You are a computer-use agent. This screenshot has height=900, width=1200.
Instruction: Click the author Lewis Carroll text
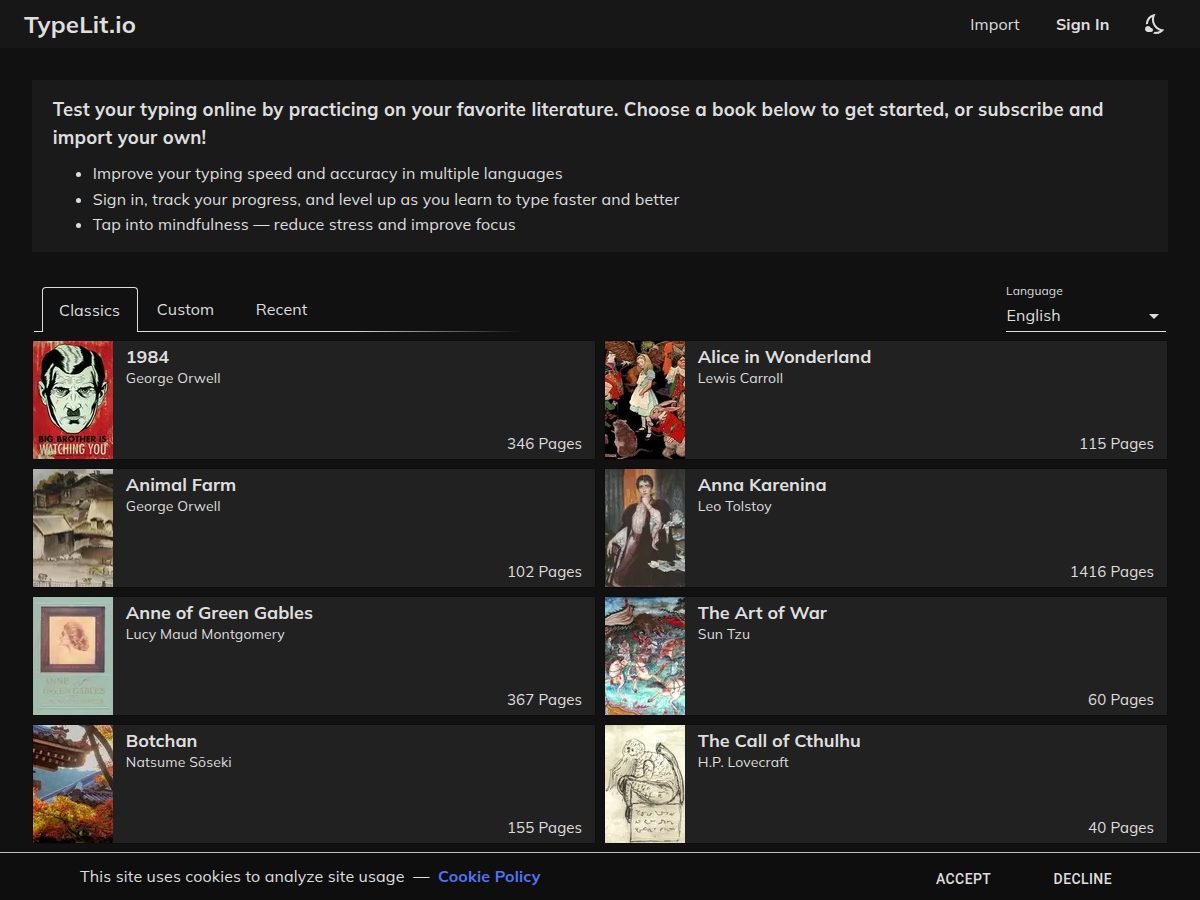coord(740,378)
